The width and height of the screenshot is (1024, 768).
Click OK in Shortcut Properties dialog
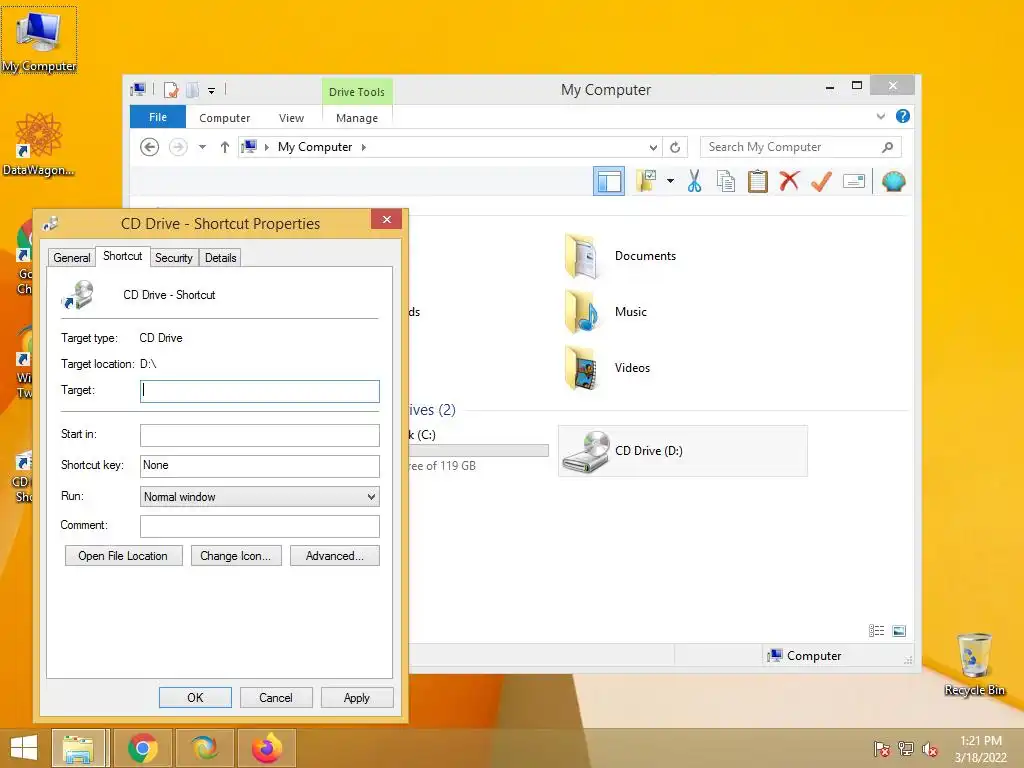coord(195,697)
